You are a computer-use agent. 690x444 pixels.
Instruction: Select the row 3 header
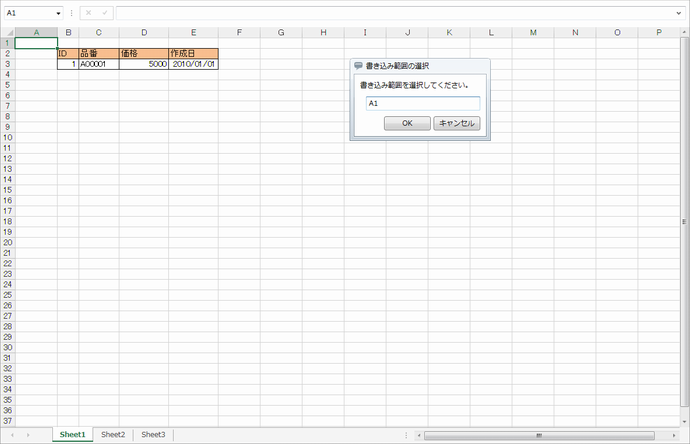[7, 64]
